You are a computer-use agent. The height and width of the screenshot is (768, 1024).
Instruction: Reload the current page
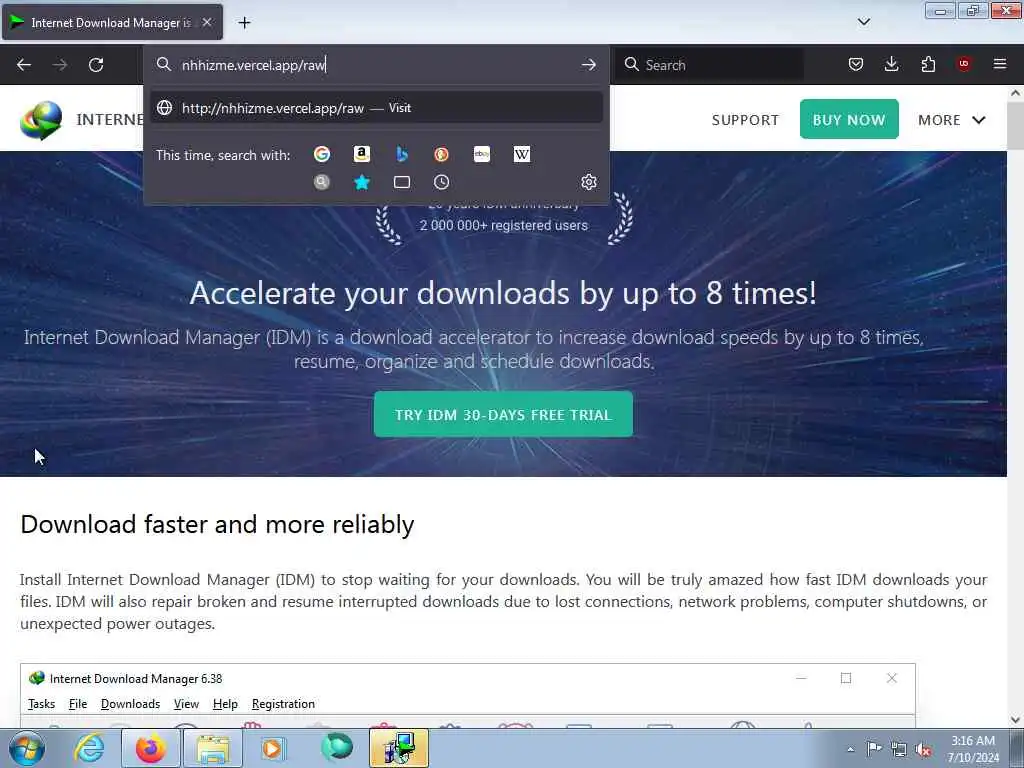96,65
